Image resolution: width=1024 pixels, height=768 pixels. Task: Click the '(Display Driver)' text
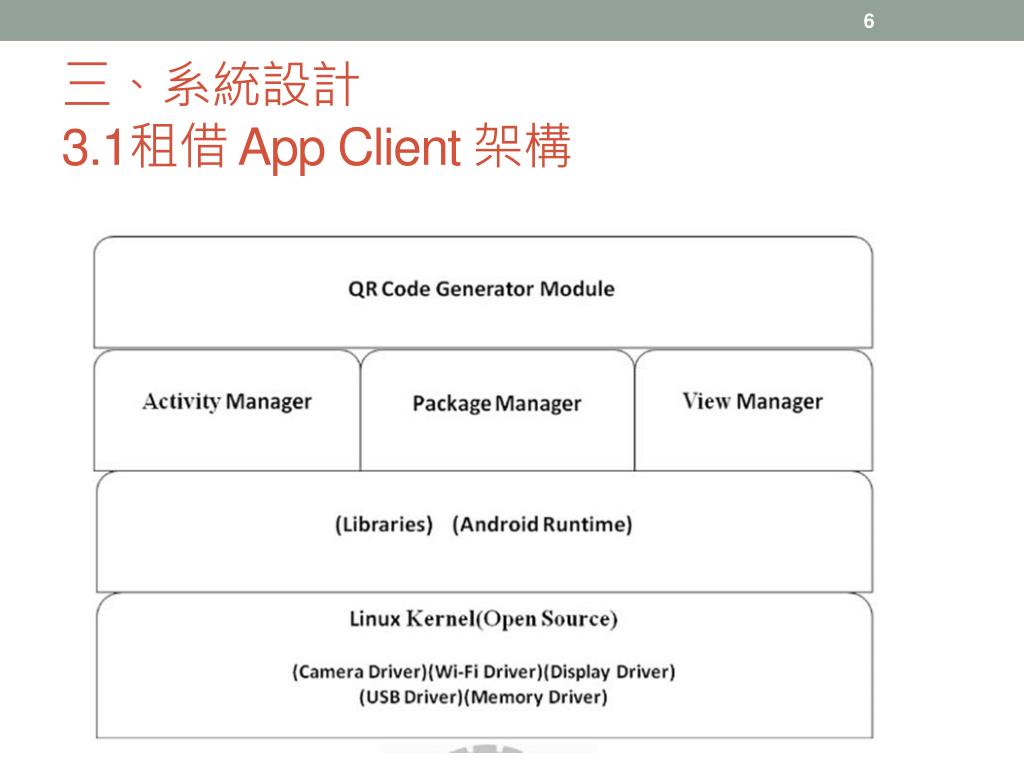click(x=609, y=672)
